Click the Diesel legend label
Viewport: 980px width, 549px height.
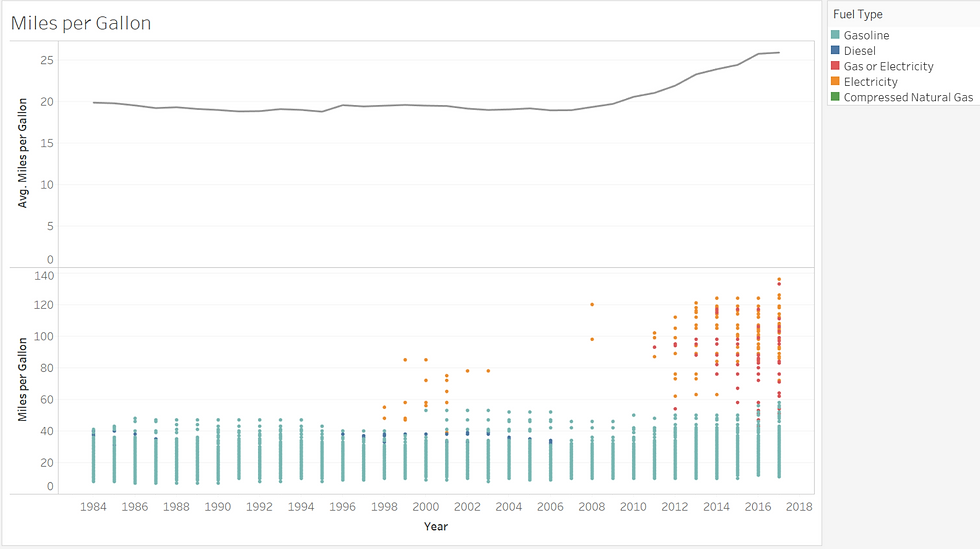859,51
